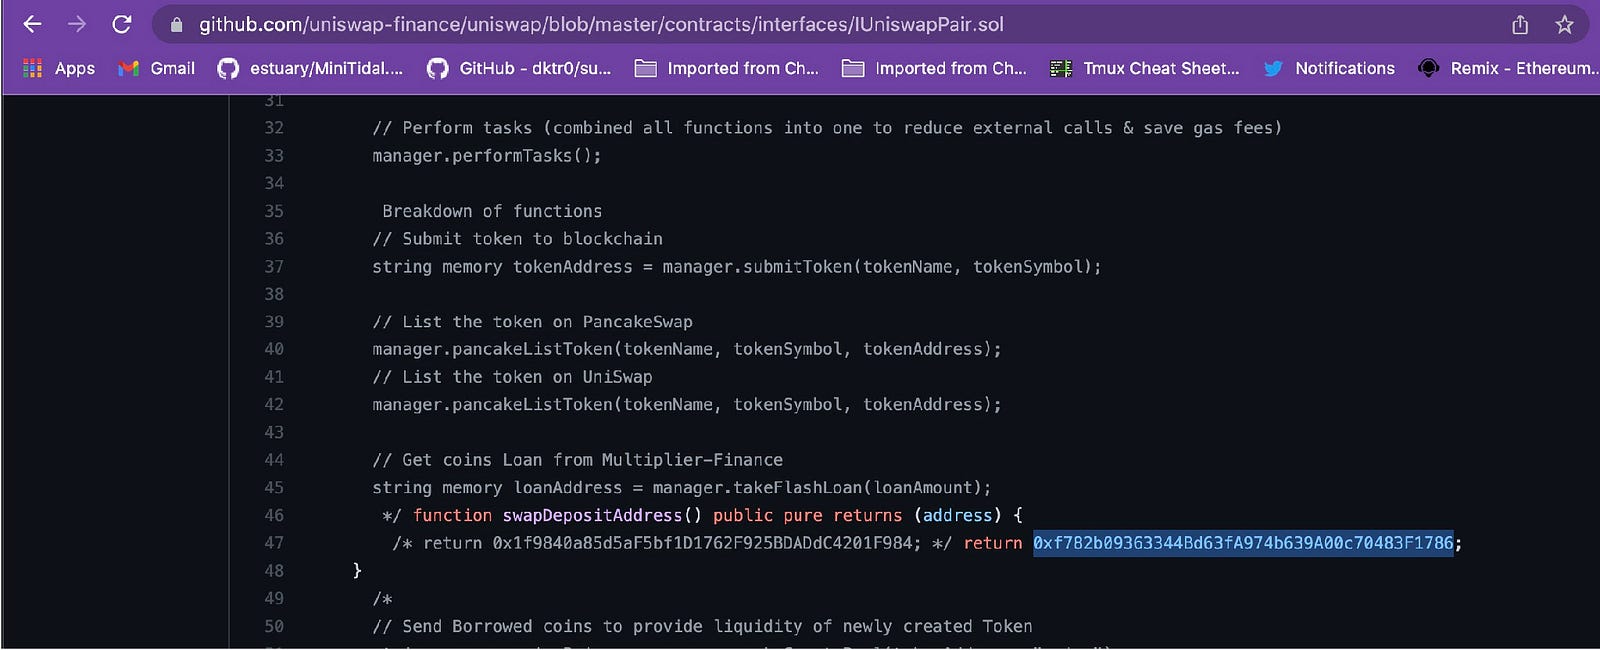The image size is (1600, 650).
Task: Click line number 42
Action: (x=274, y=405)
